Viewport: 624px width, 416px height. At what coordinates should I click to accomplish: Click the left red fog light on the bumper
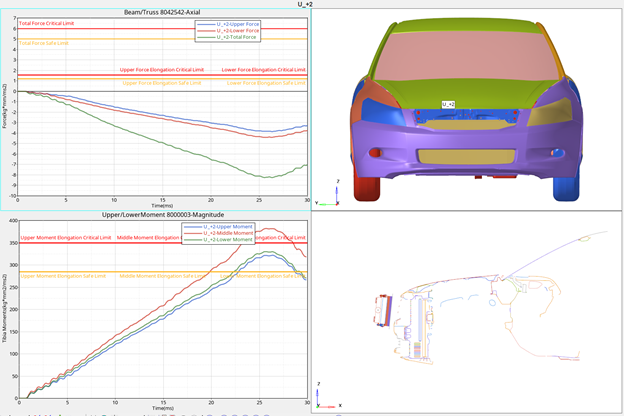click(x=376, y=153)
